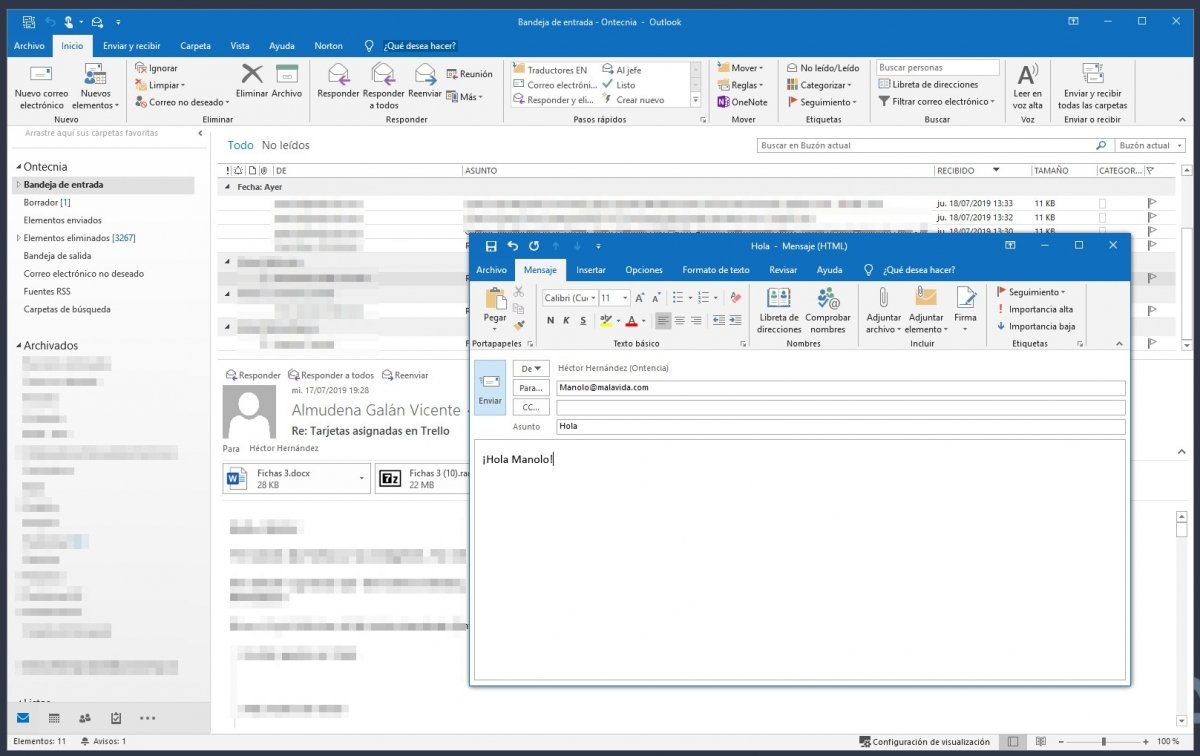This screenshot has height=756, width=1200.
Task: Open the Calendar icon in navigation bar
Action: [x=54, y=718]
